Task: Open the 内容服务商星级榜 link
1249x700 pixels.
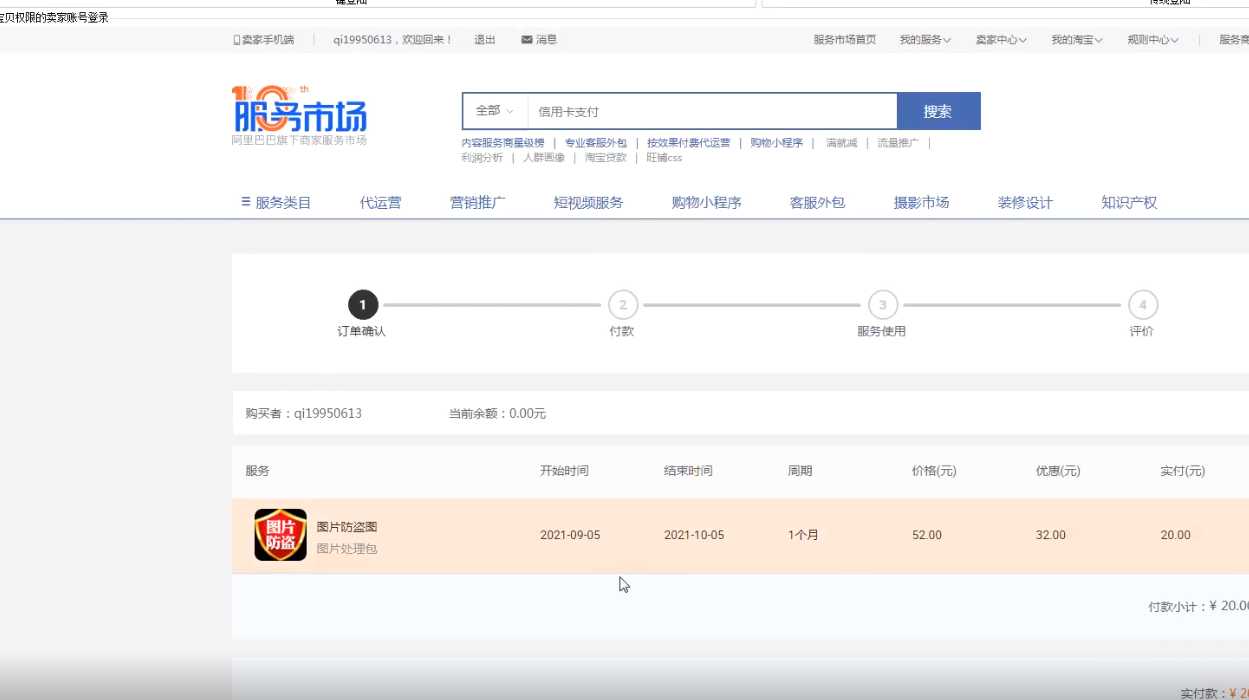Action: click(503, 143)
